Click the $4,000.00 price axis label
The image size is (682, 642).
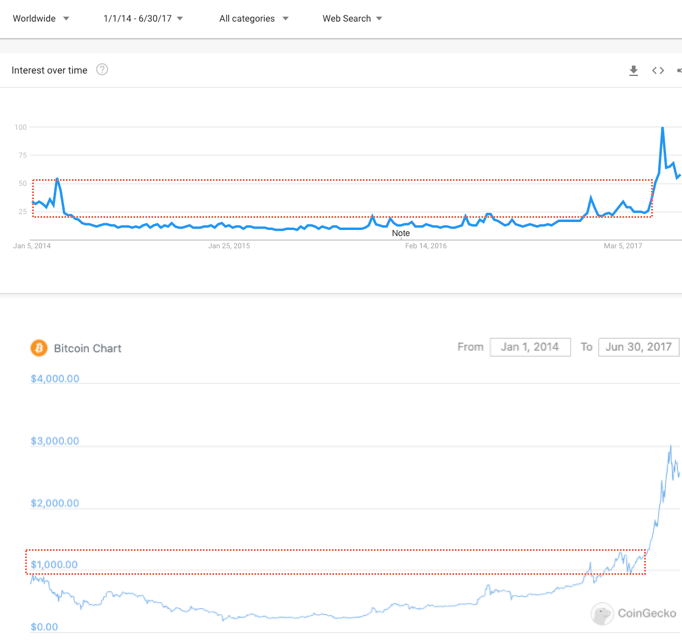click(x=55, y=378)
